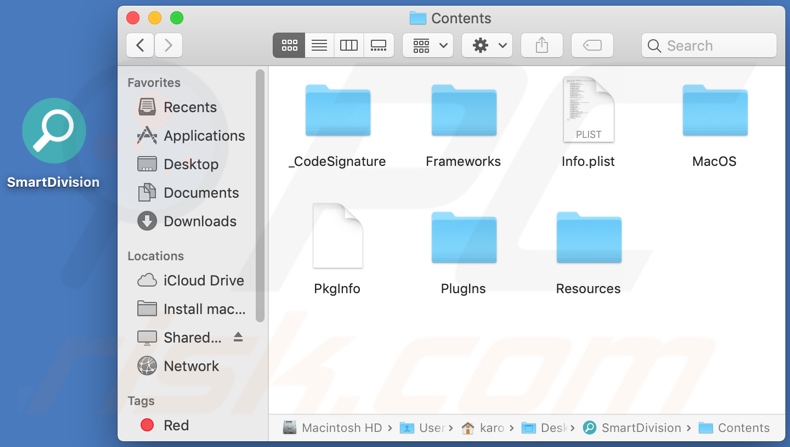Image resolution: width=790 pixels, height=447 pixels.
Task: Switch to list view mode
Action: [x=319, y=45]
